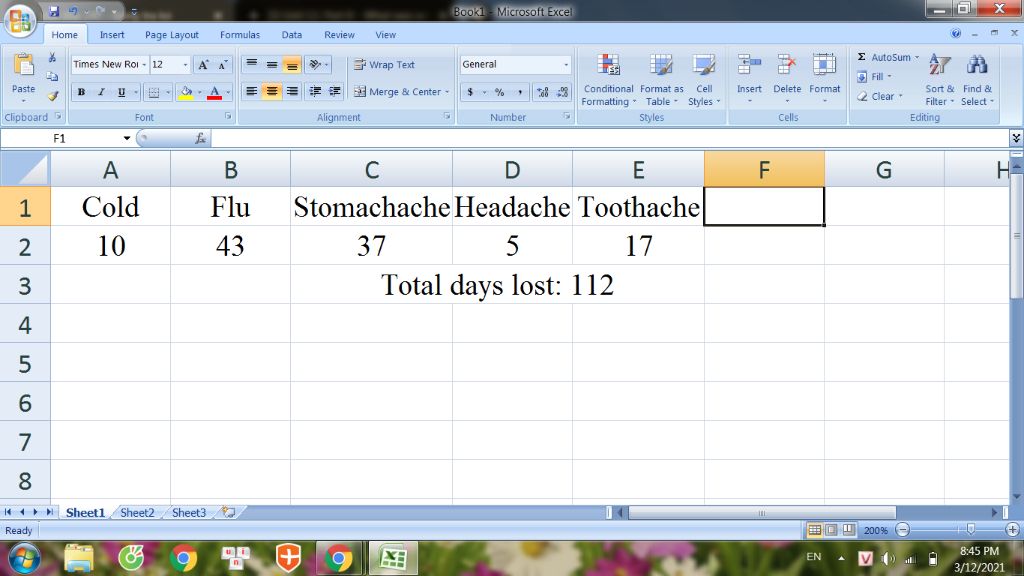Open Find & Select binoculars tool

pyautogui.click(x=977, y=80)
